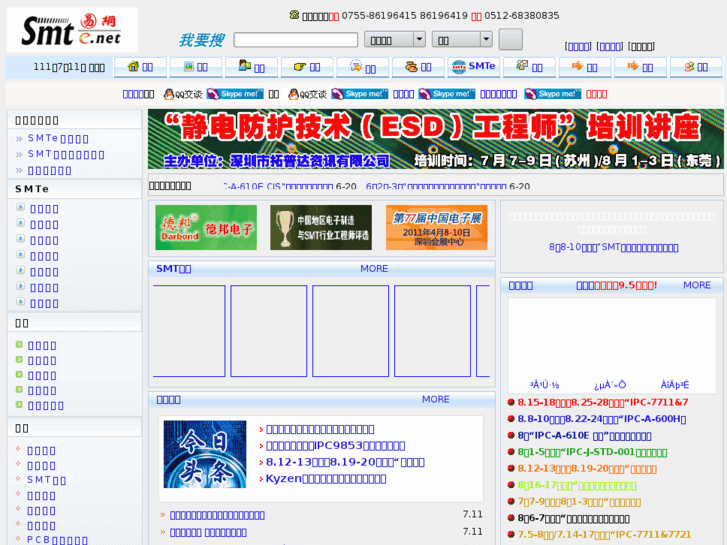Open the Darbond green advertisement banner

(206, 228)
